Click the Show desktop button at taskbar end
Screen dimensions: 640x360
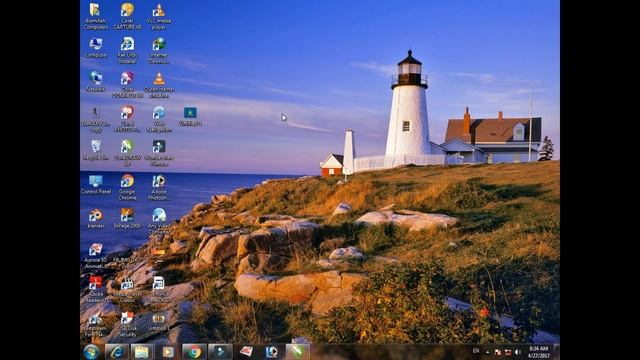(x=557, y=352)
